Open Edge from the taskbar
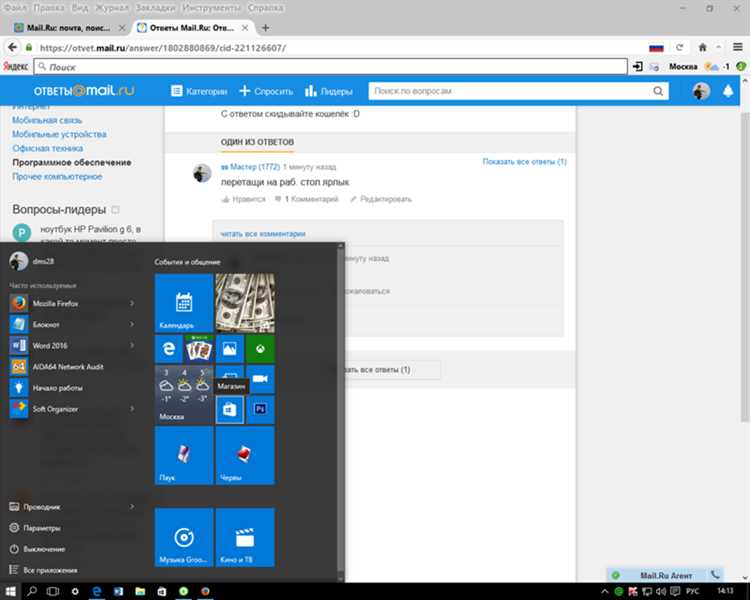This screenshot has width=750, height=600. (97, 591)
